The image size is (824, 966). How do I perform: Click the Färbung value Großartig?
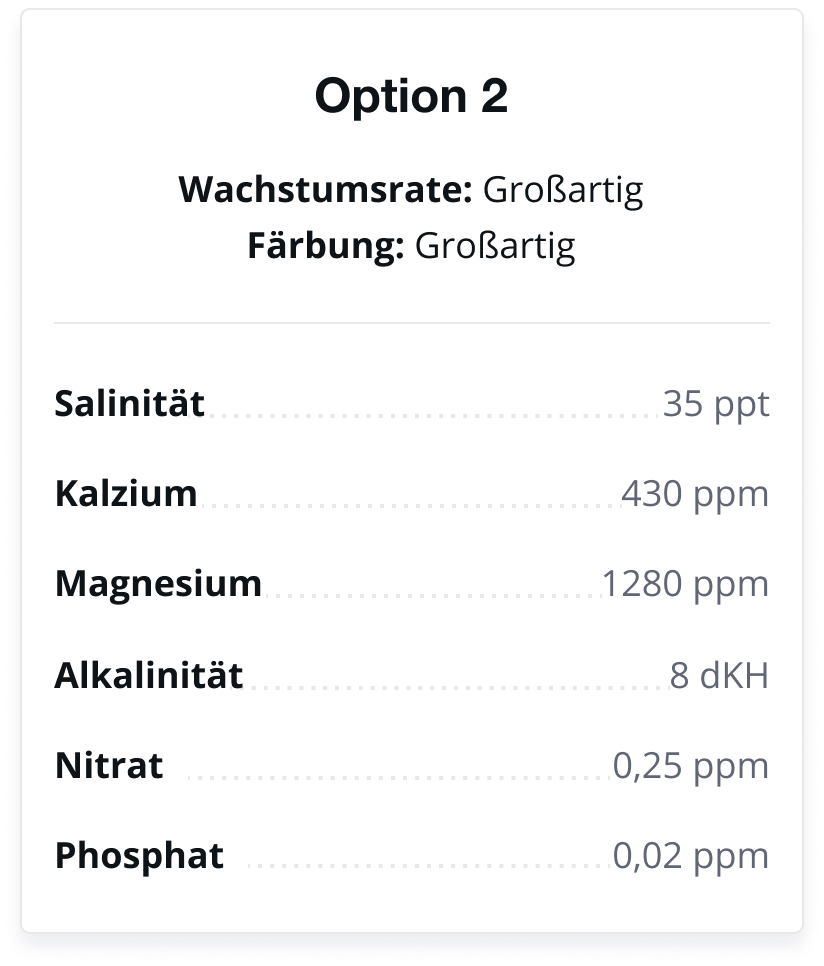pos(495,246)
